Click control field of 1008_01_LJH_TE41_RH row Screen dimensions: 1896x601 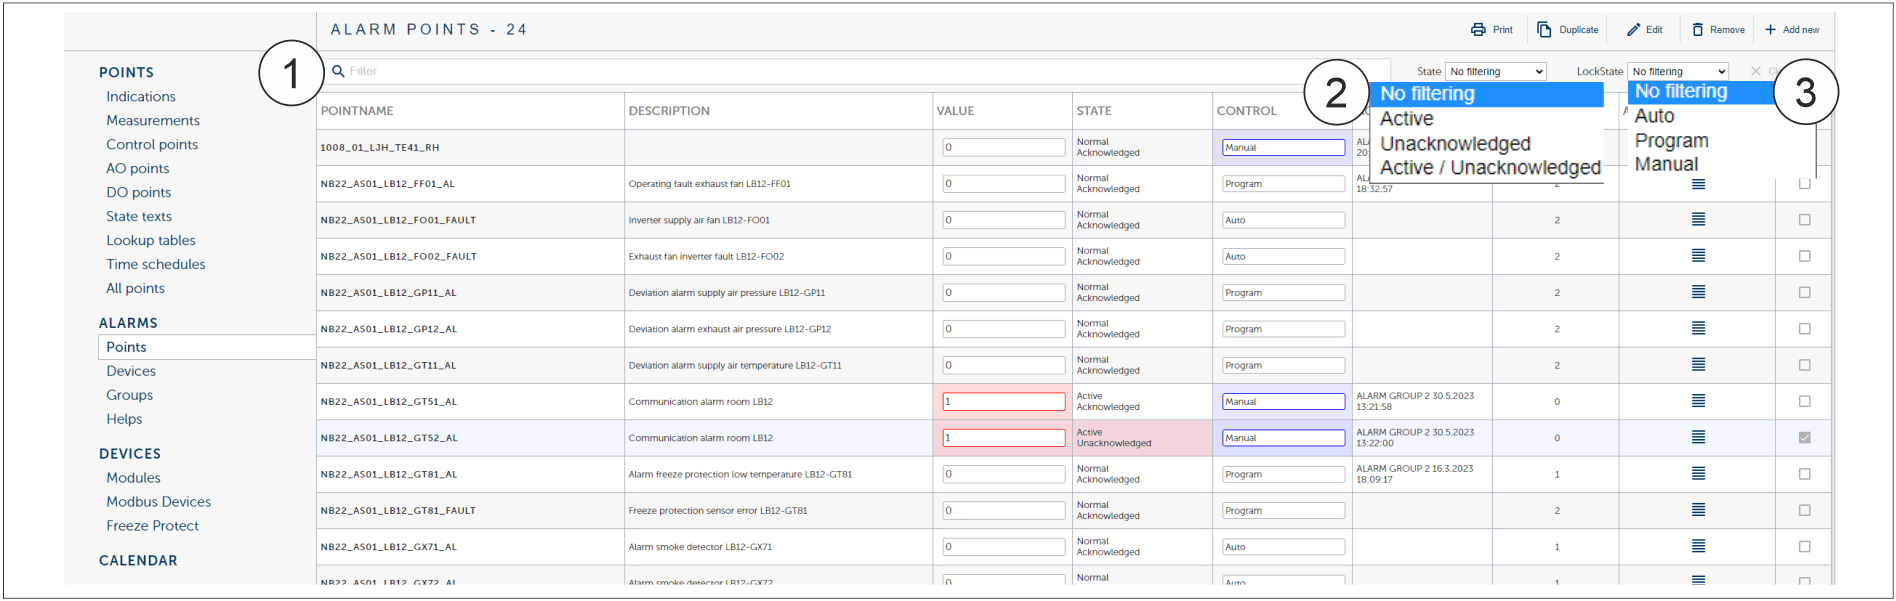[1283, 147]
